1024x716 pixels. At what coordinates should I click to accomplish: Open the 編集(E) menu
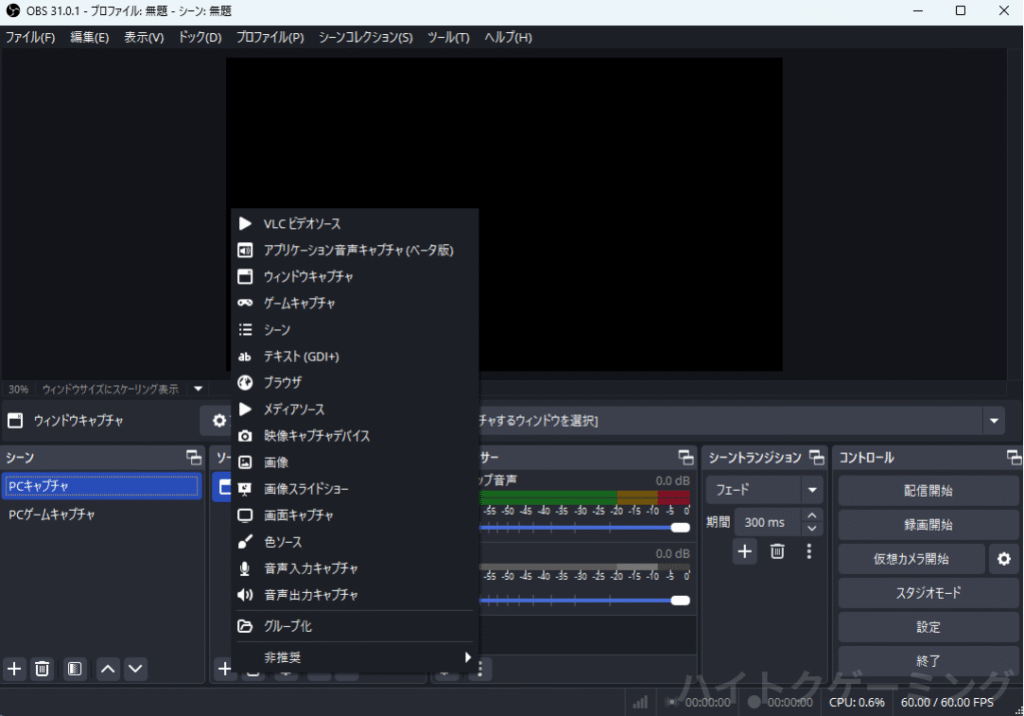pyautogui.click(x=89, y=37)
